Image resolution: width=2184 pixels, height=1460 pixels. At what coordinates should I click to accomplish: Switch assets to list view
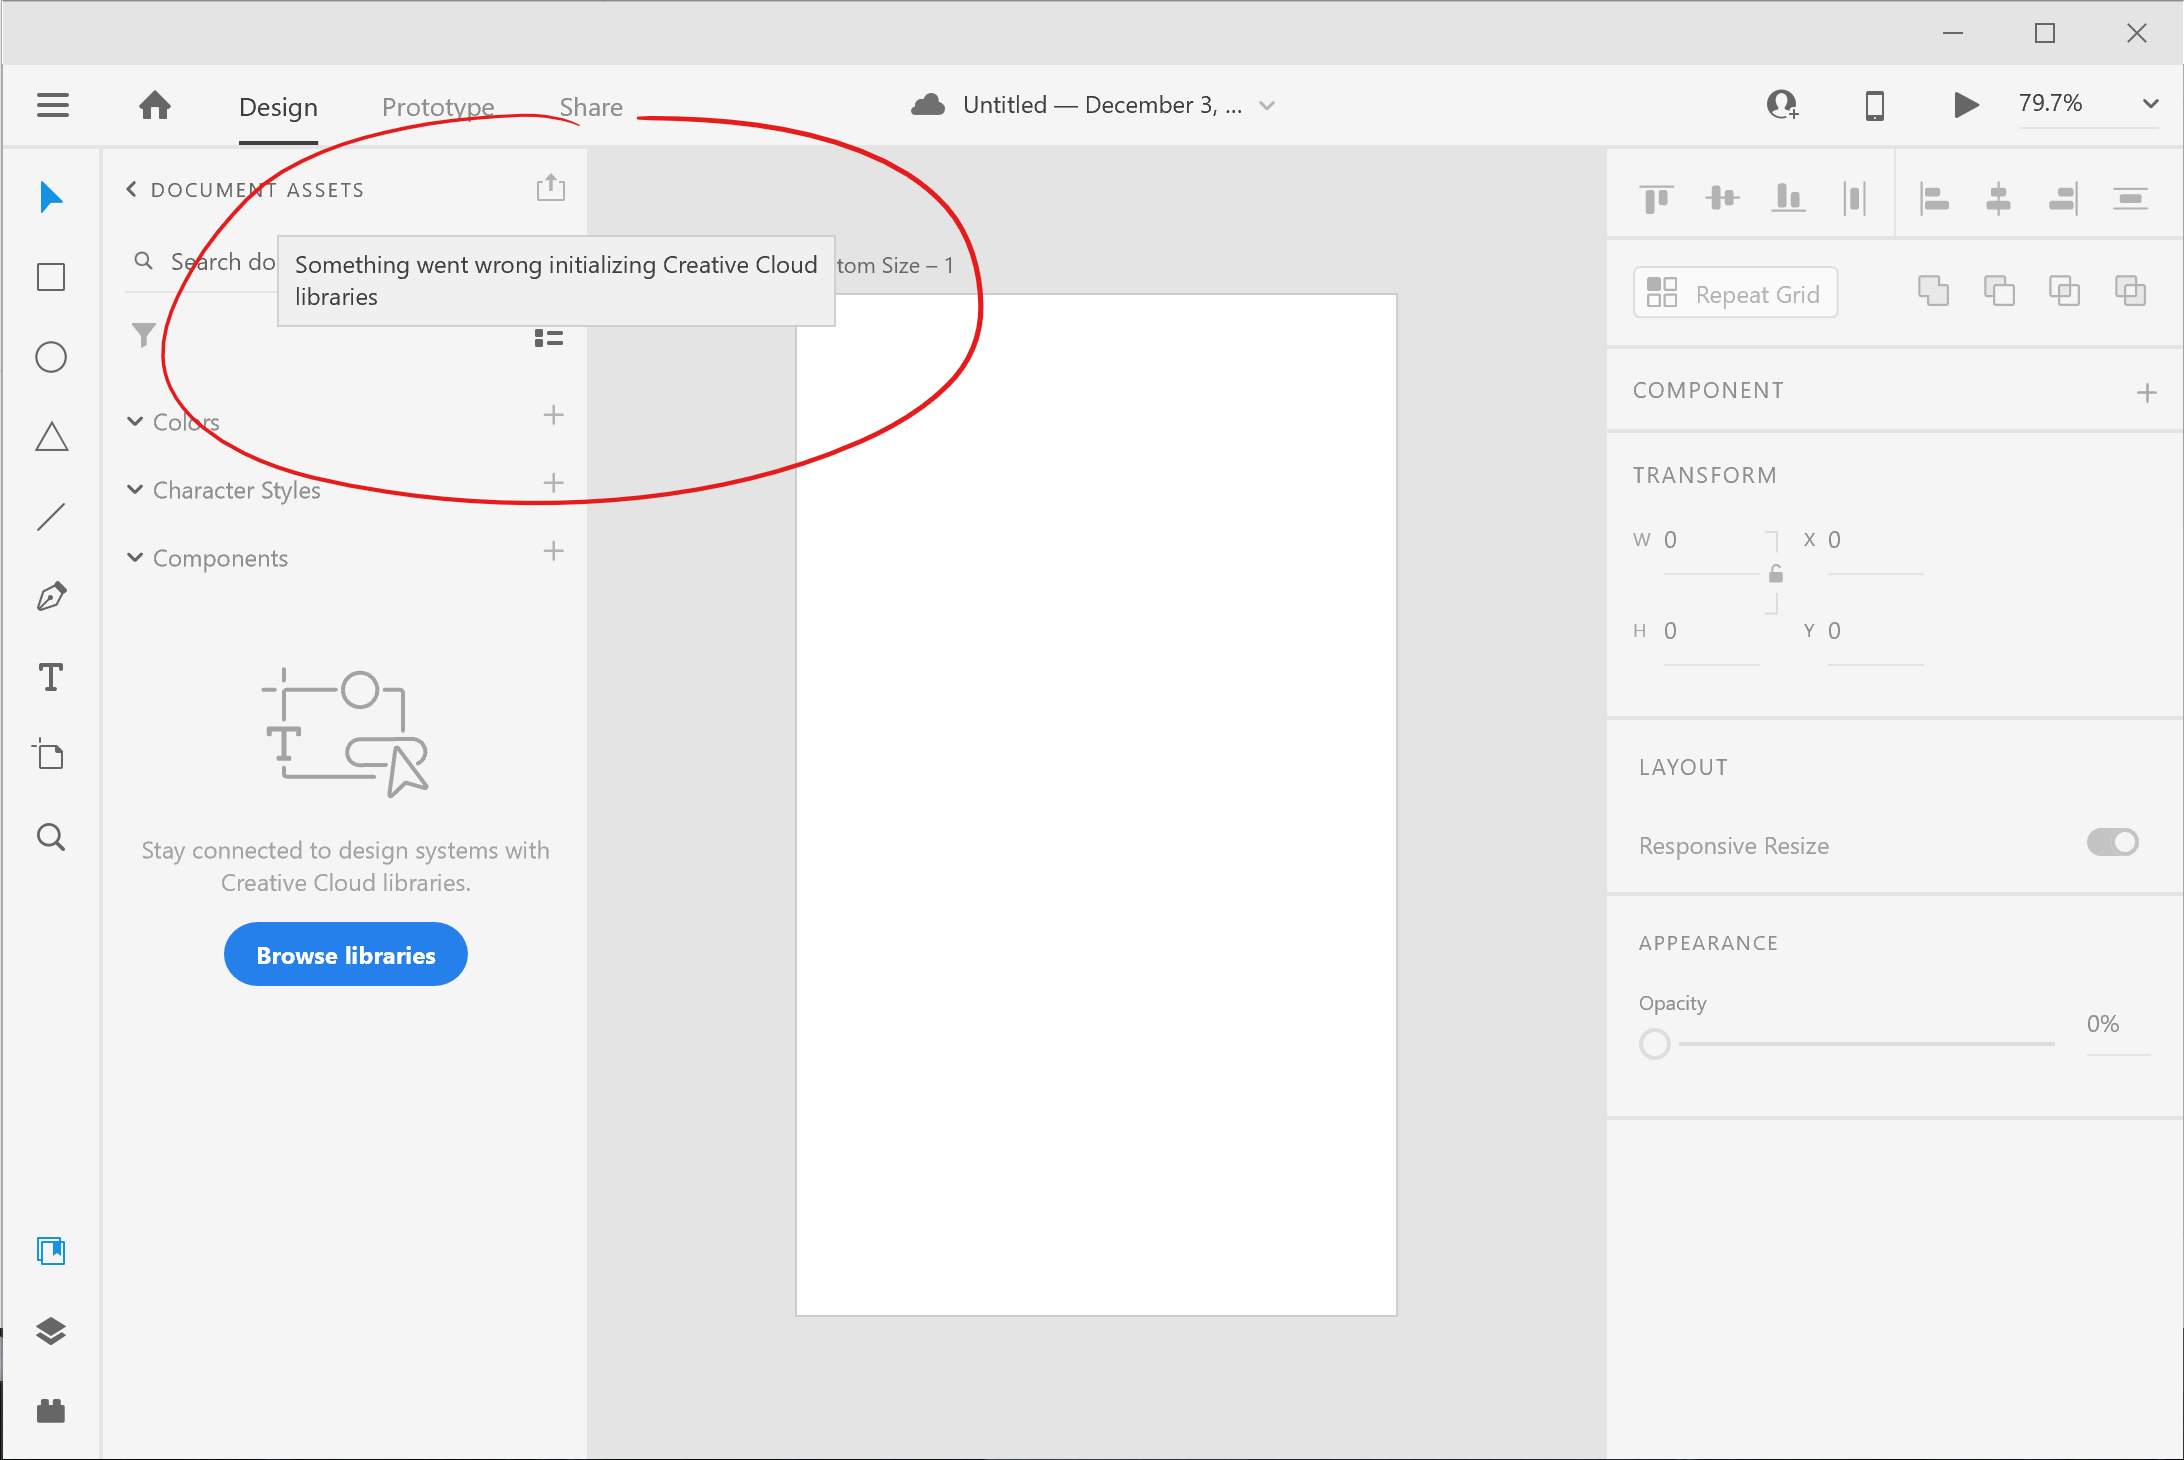548,337
